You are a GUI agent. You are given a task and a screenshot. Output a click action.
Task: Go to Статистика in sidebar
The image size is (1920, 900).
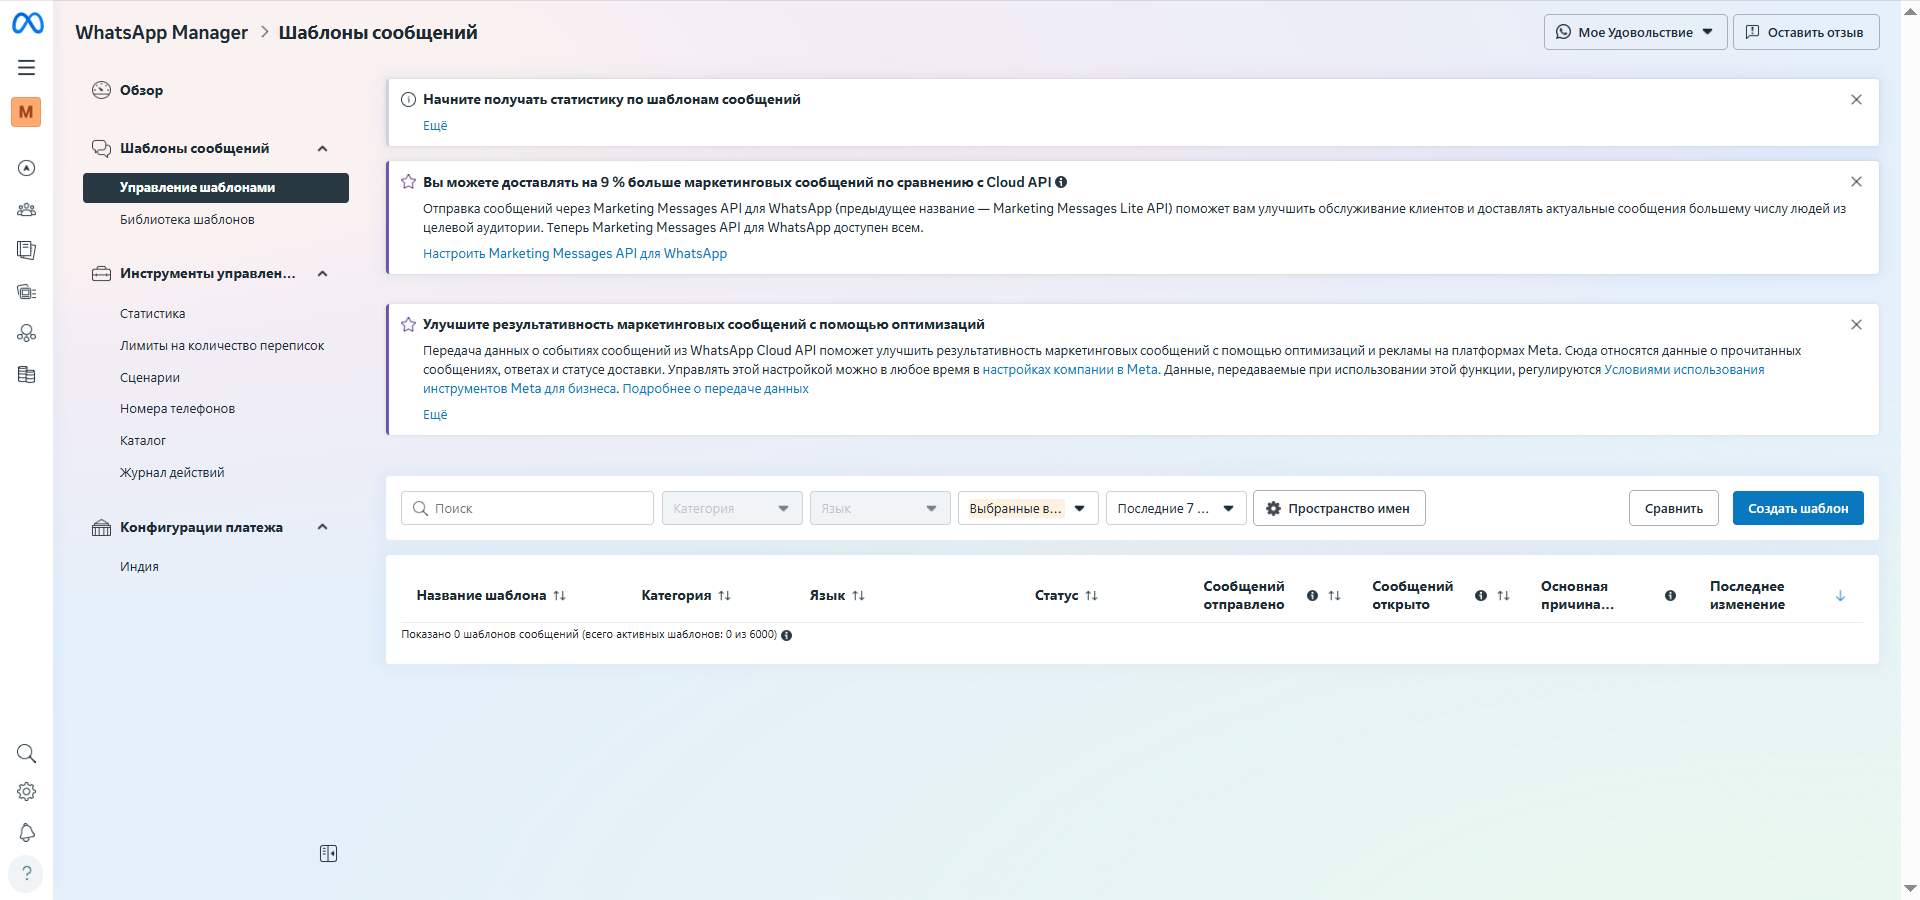point(152,314)
